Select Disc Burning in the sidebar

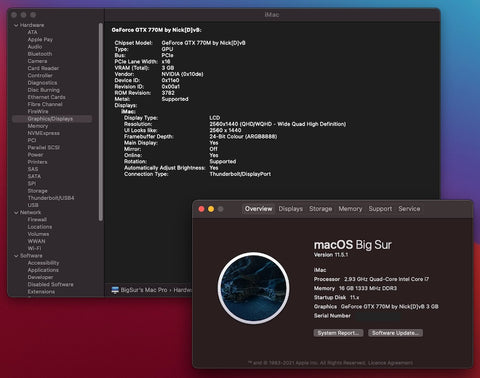click(x=44, y=90)
